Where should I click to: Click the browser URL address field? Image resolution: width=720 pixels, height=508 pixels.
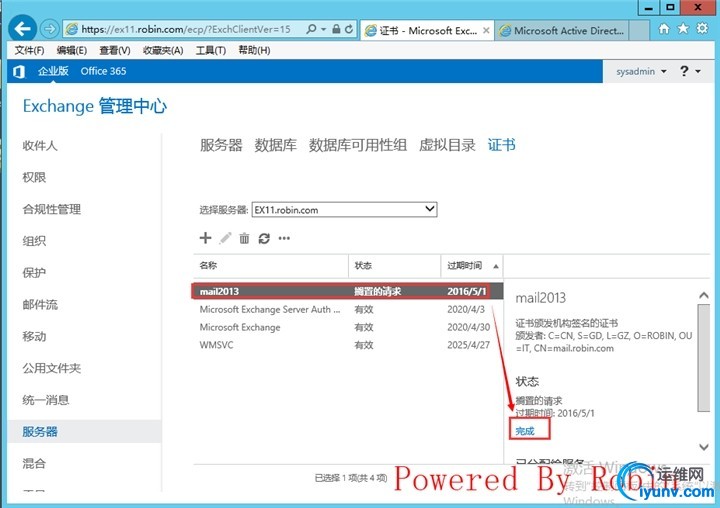(x=186, y=29)
